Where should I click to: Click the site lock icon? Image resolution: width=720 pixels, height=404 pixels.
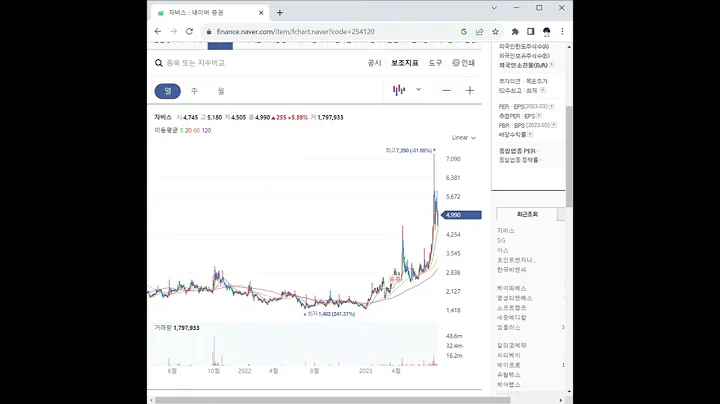point(209,32)
